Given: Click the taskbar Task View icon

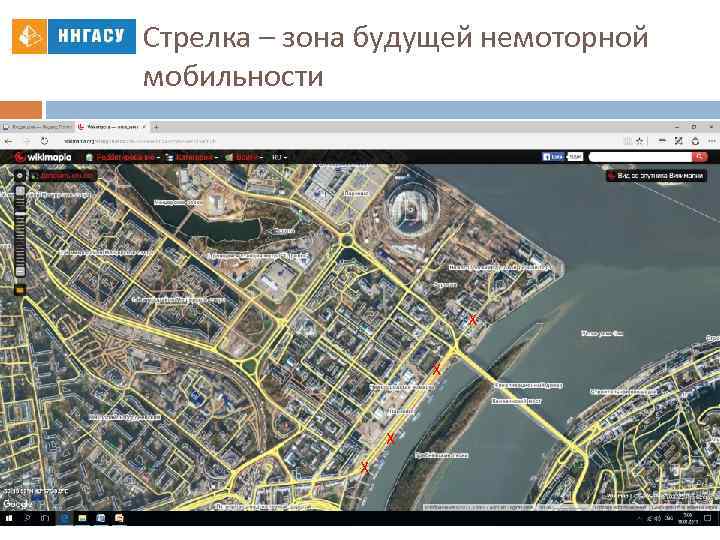Looking at the screenshot, I should [45, 518].
